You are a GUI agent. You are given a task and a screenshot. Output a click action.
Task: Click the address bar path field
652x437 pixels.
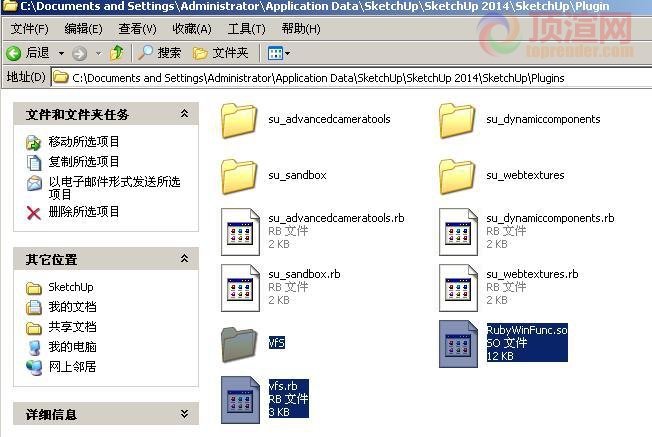point(351,78)
